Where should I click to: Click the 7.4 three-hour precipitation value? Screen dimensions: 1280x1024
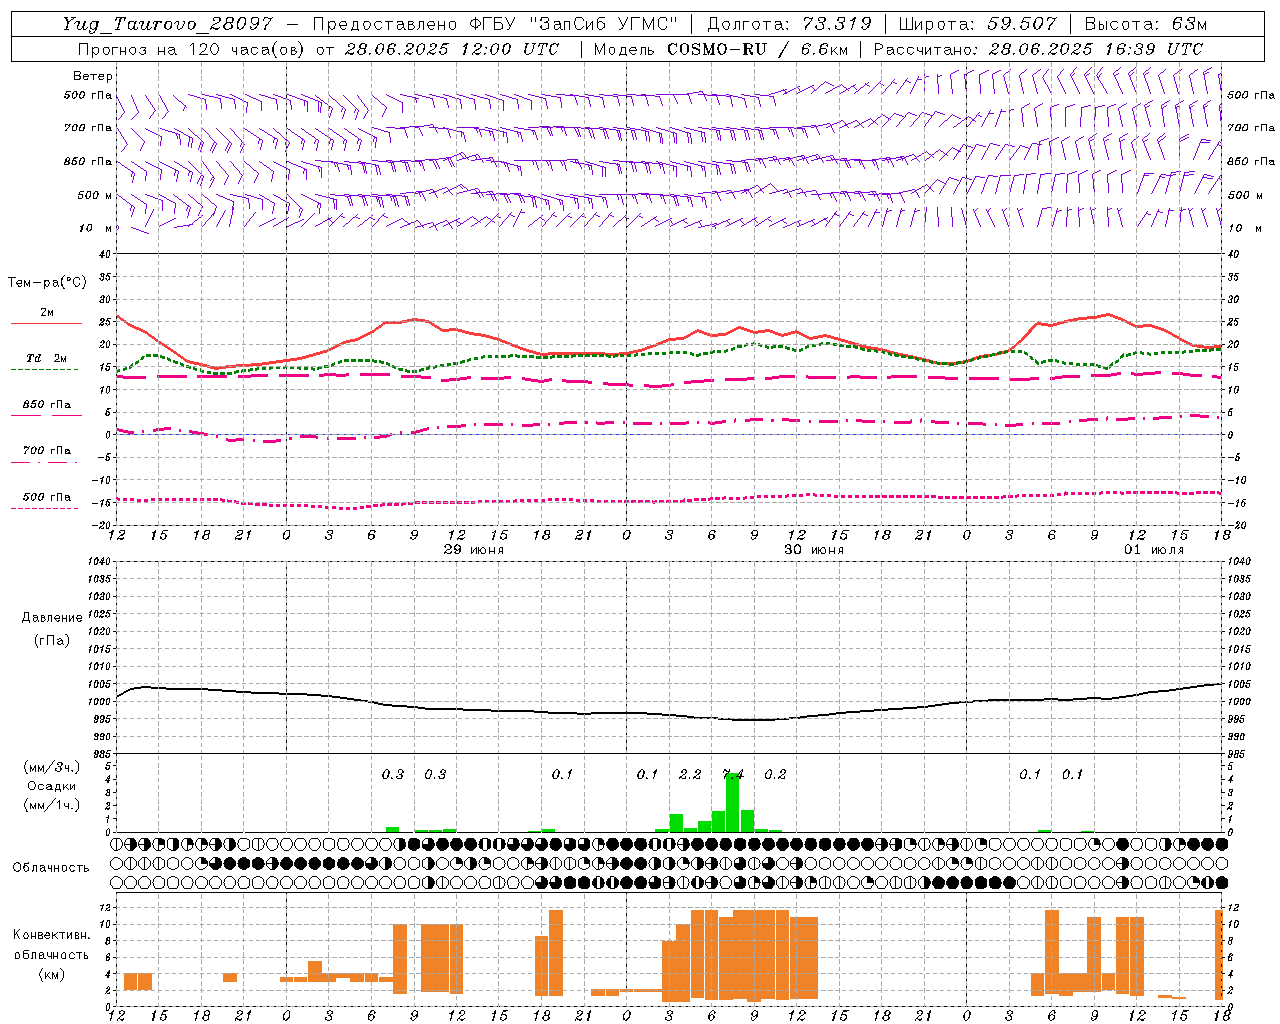(733, 775)
